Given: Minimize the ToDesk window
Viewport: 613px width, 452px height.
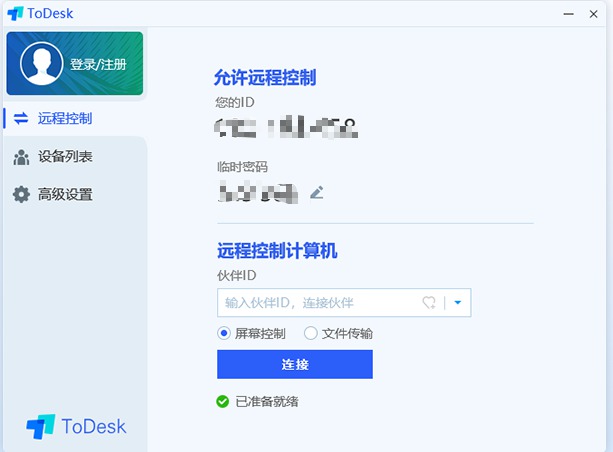Looking at the screenshot, I should pyautogui.click(x=568, y=14).
